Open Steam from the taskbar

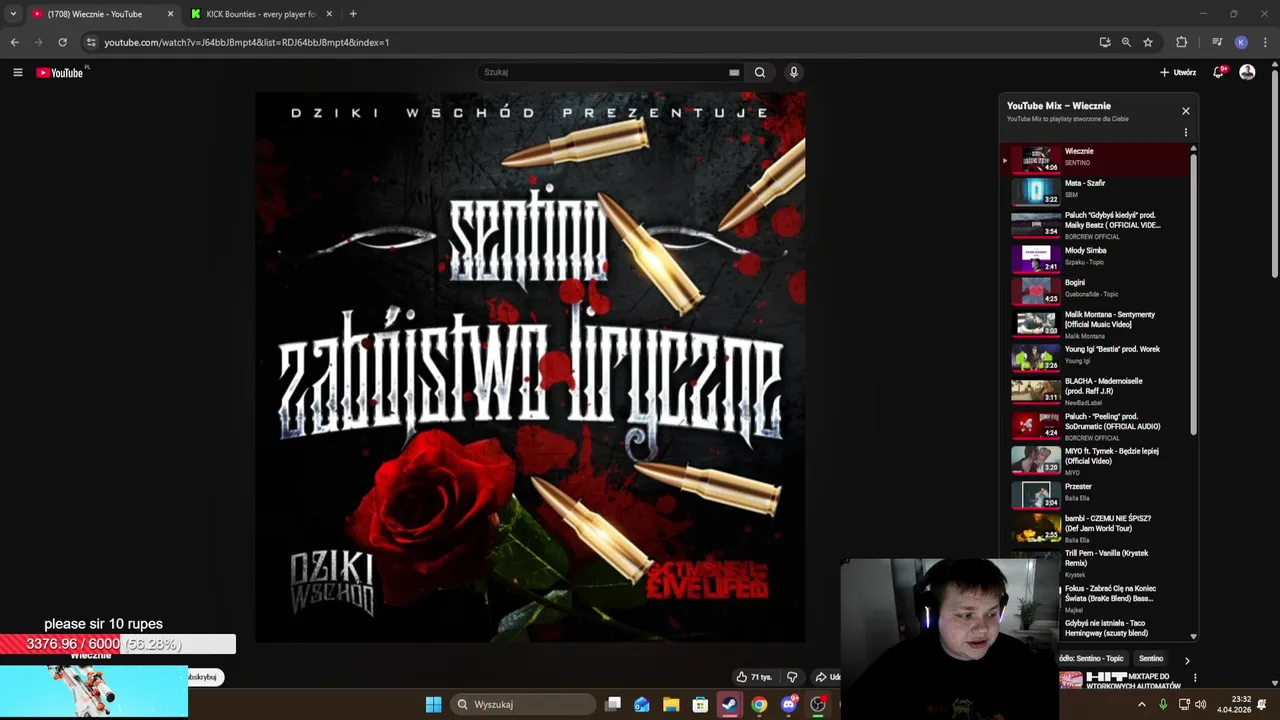pos(729,704)
